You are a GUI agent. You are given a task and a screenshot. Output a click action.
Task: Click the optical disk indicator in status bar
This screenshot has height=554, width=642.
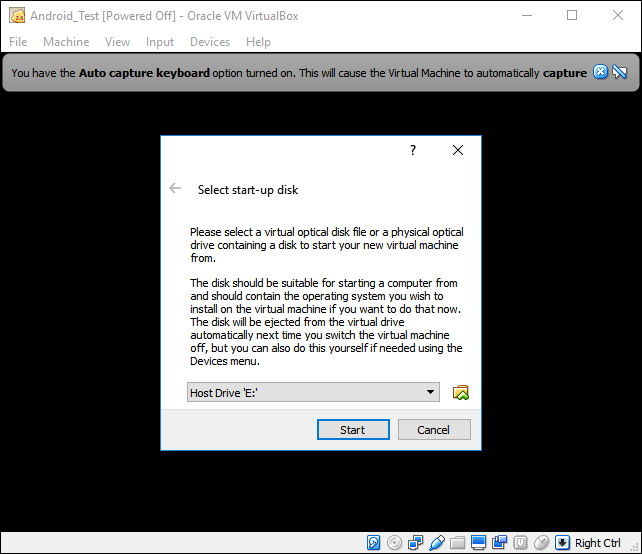click(x=395, y=543)
